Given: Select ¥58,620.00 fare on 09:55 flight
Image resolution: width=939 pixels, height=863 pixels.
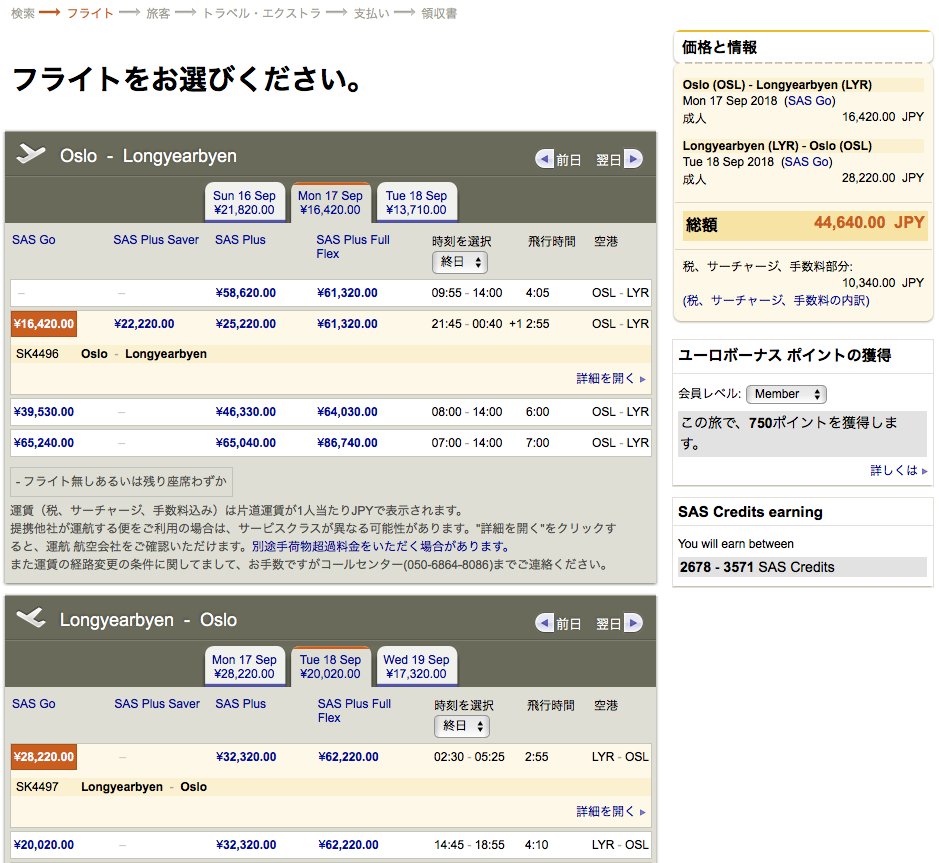Looking at the screenshot, I should pos(246,293).
